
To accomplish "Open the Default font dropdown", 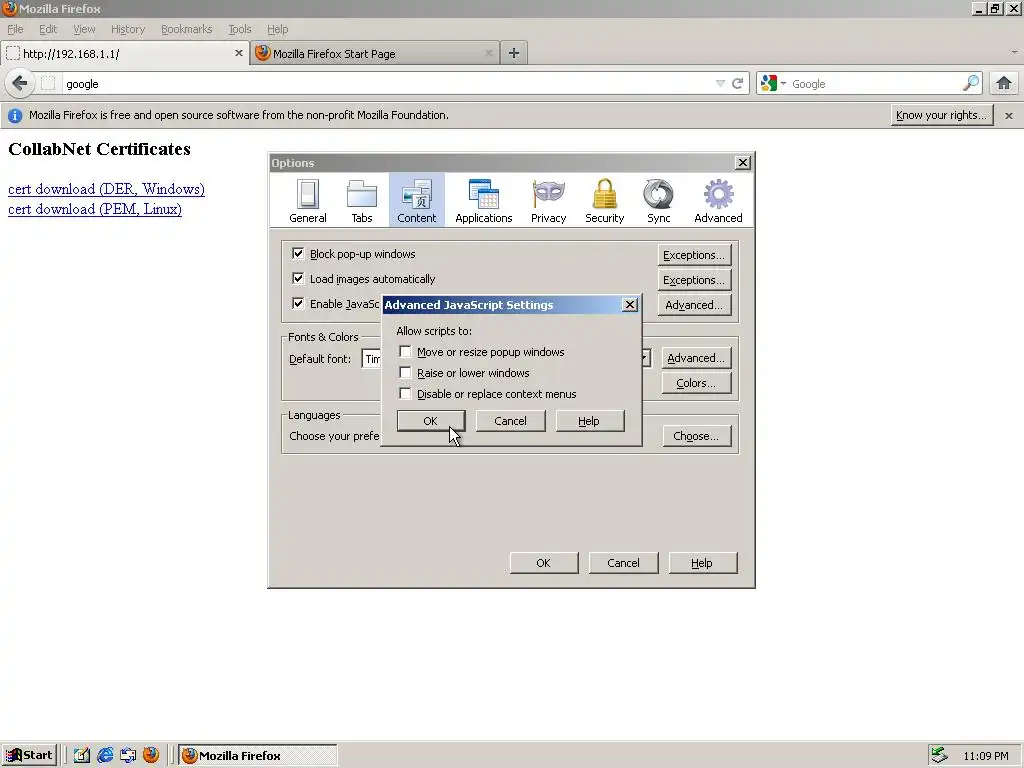I will click(x=646, y=359).
